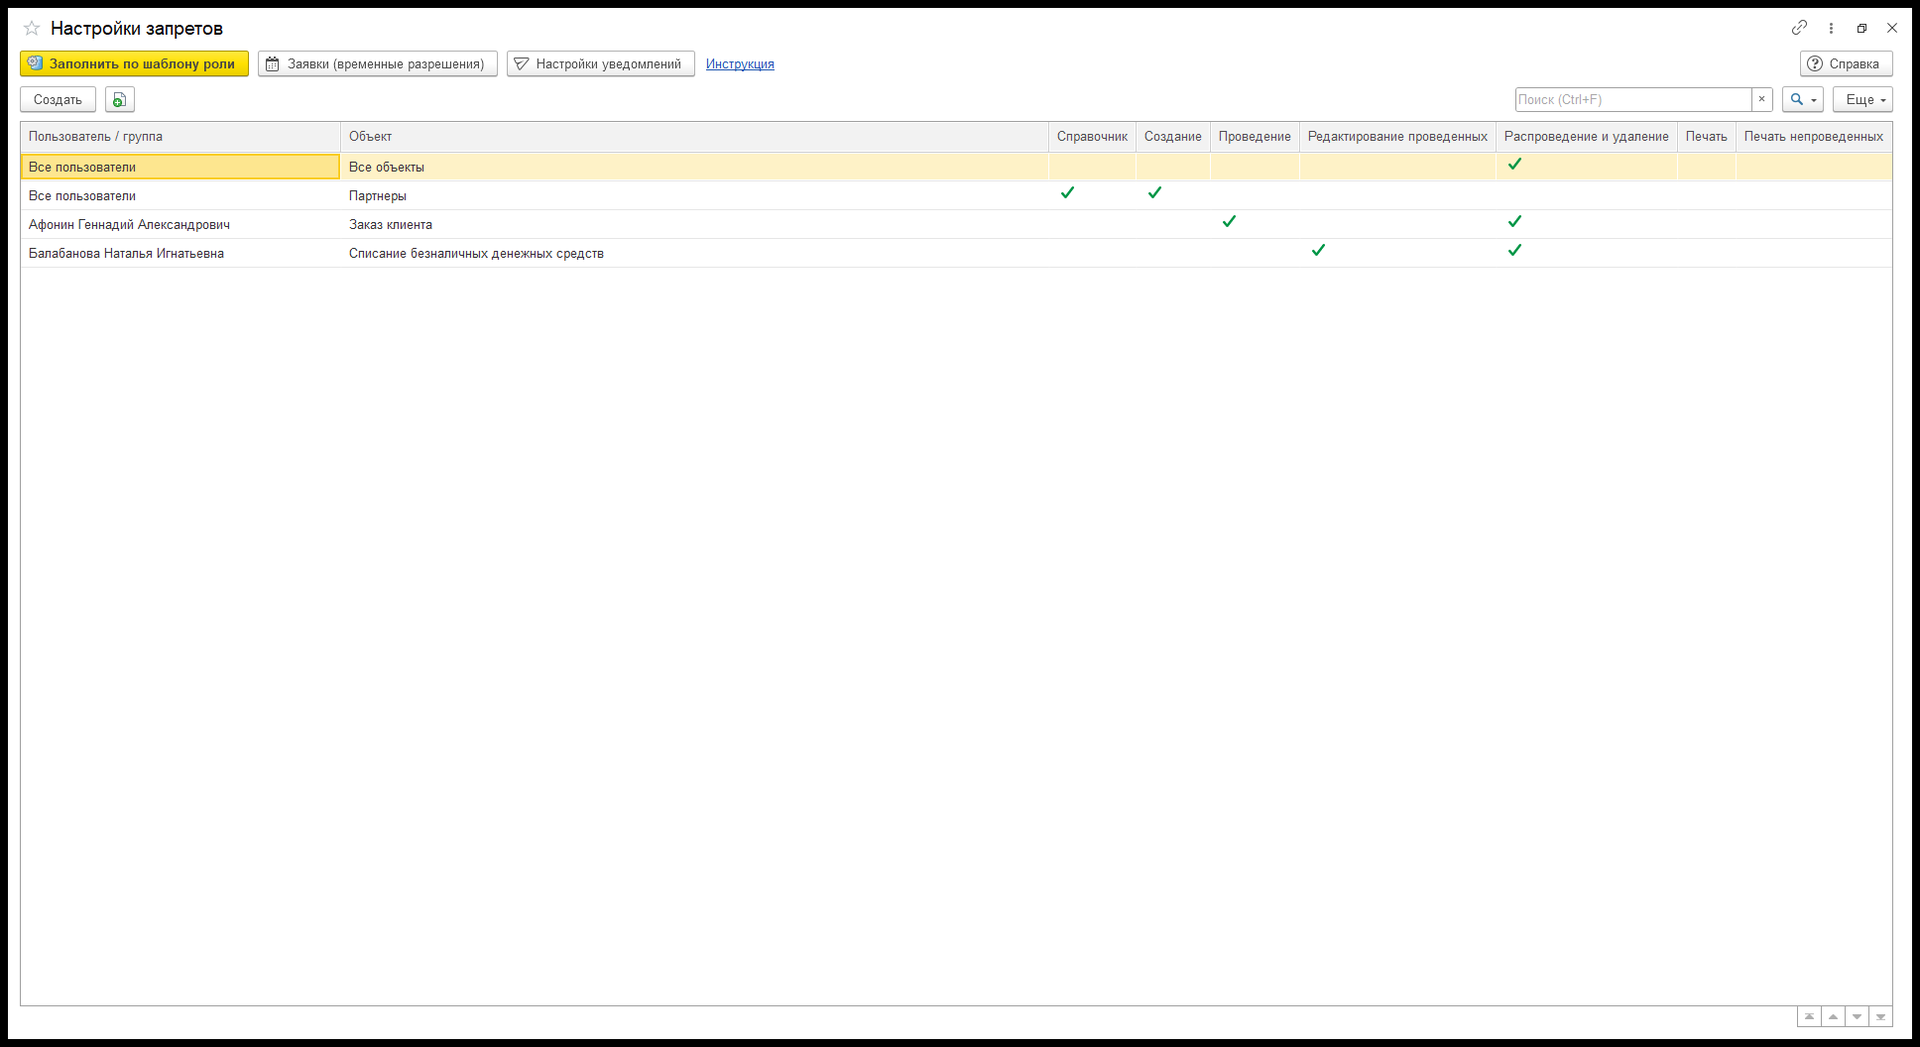Click Редактирование проведенных column header

tap(1397, 137)
